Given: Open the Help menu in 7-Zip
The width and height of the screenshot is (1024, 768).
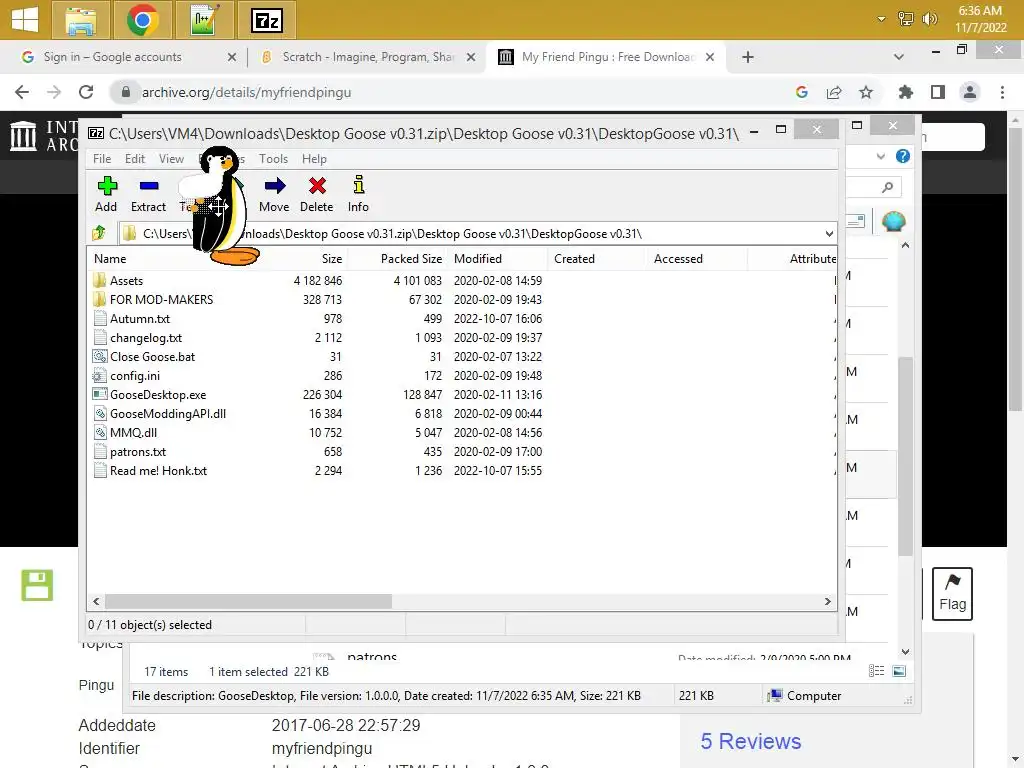Looking at the screenshot, I should coord(314,159).
